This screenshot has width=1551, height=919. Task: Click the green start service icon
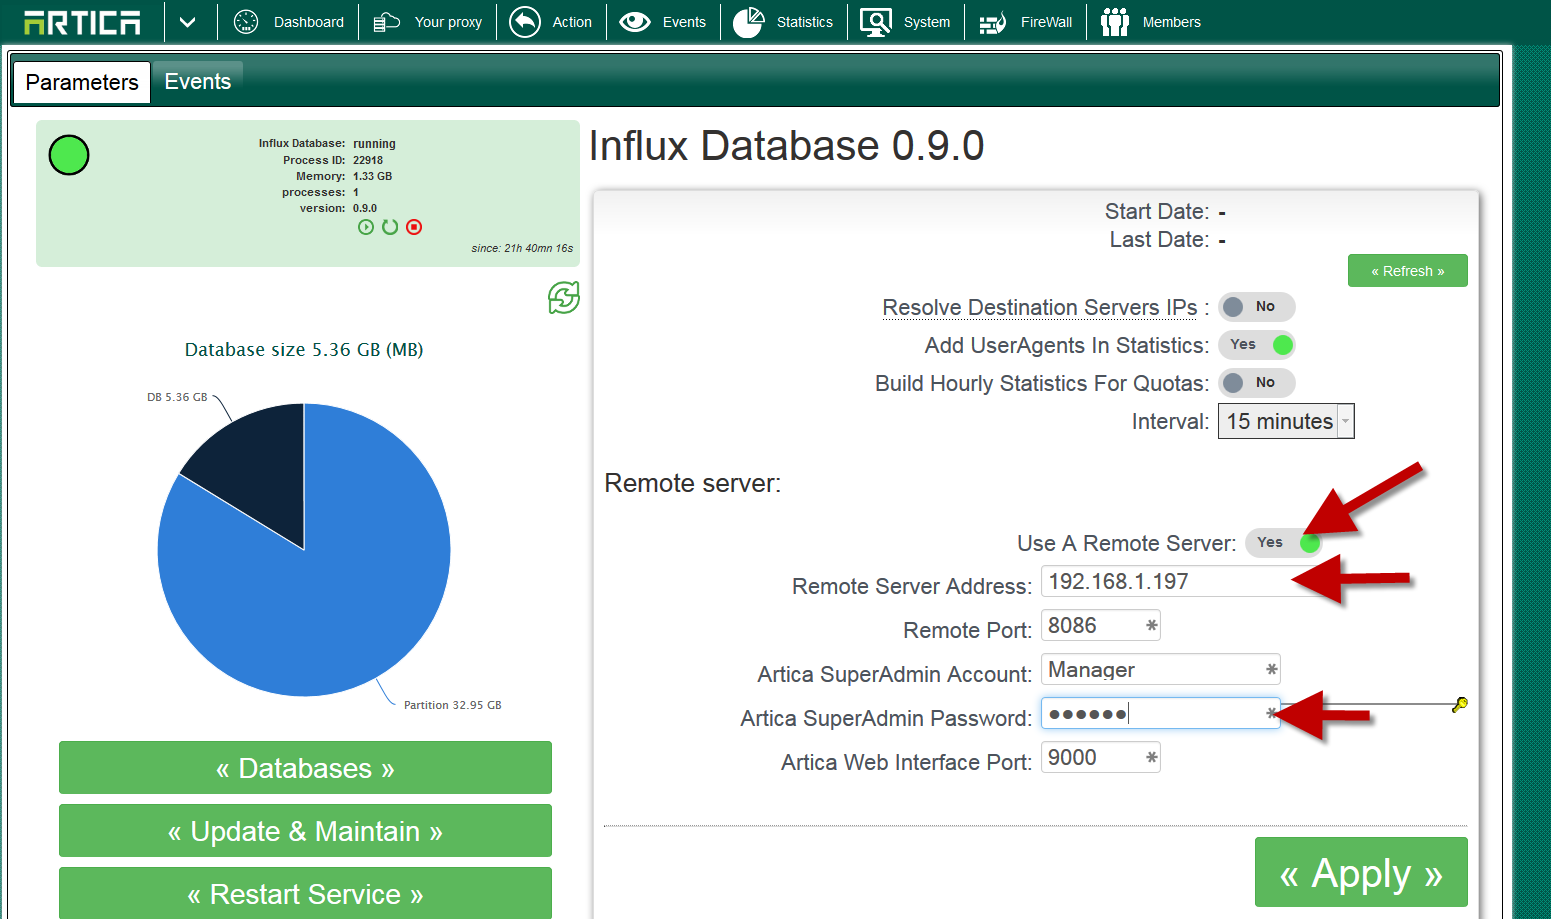click(x=366, y=227)
